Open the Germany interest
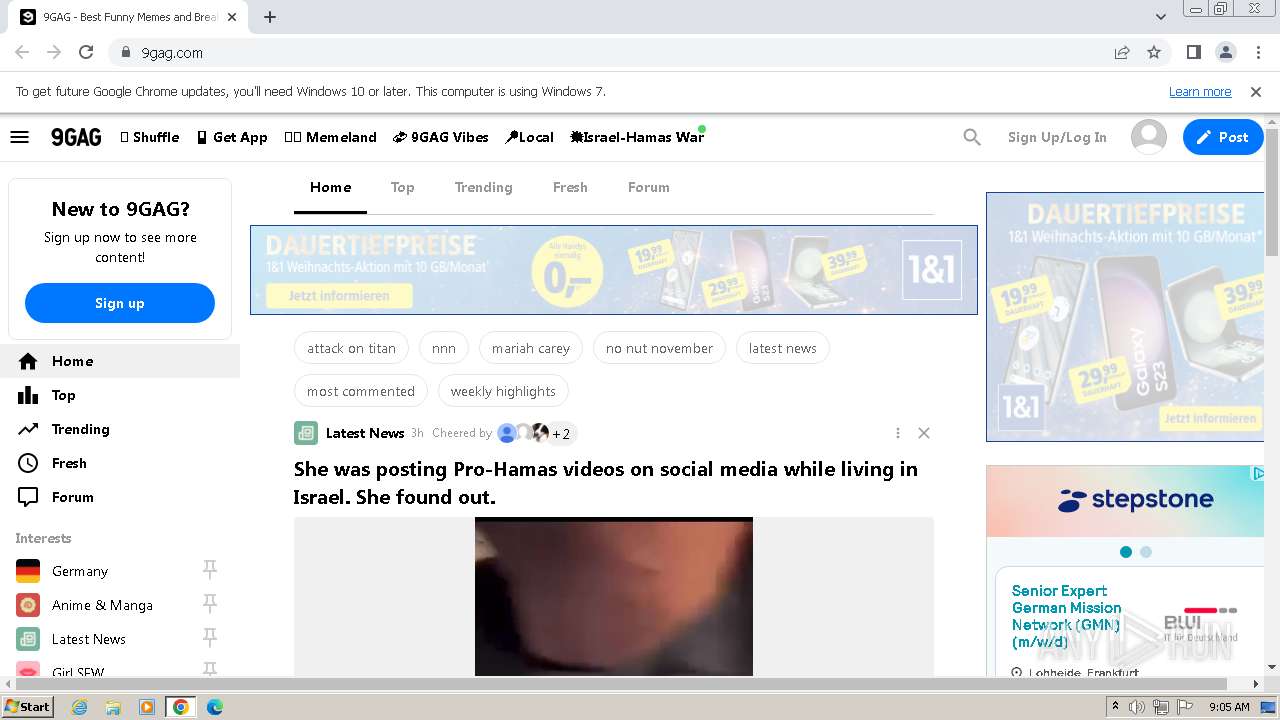The width and height of the screenshot is (1280, 720). point(80,571)
